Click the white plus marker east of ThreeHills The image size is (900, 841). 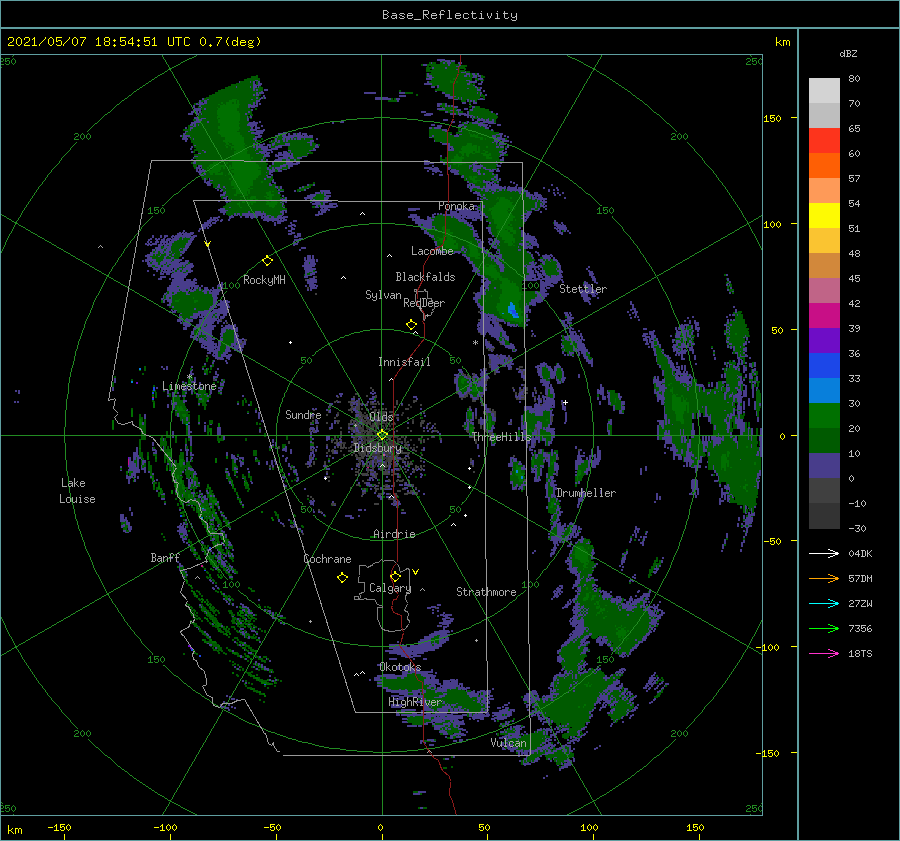(565, 402)
